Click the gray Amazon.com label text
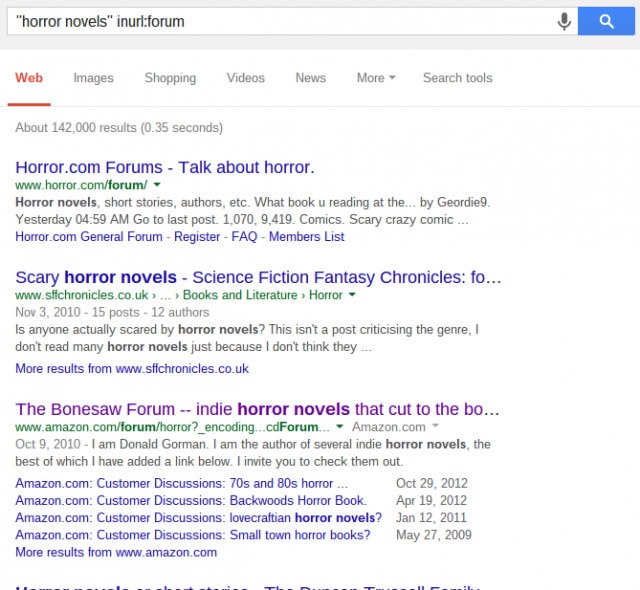 pos(389,427)
